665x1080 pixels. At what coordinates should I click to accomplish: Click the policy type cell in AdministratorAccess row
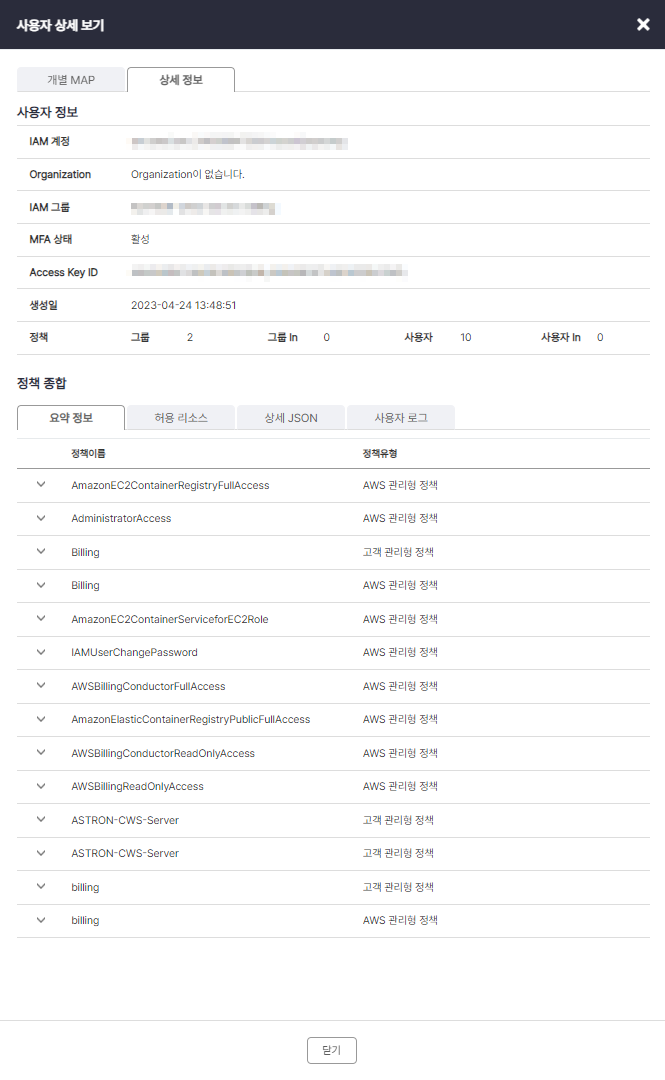tap(400, 519)
